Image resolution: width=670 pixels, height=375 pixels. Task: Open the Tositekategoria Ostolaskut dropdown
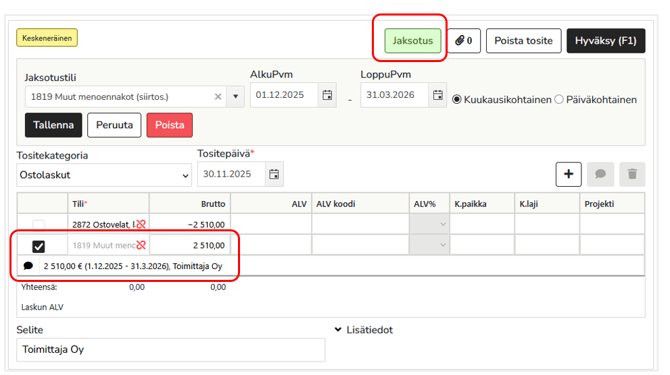coord(104,175)
